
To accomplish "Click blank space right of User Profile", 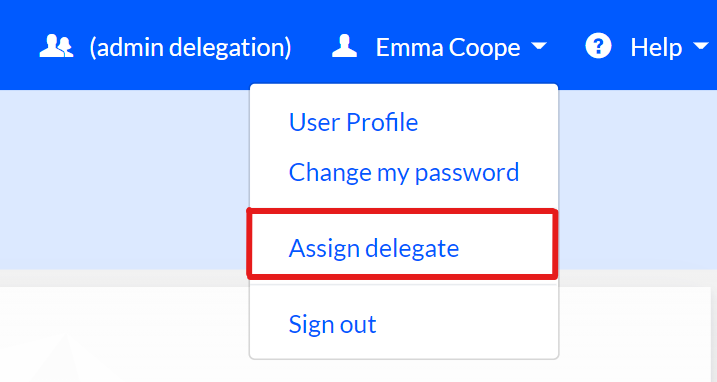I will 485,122.
